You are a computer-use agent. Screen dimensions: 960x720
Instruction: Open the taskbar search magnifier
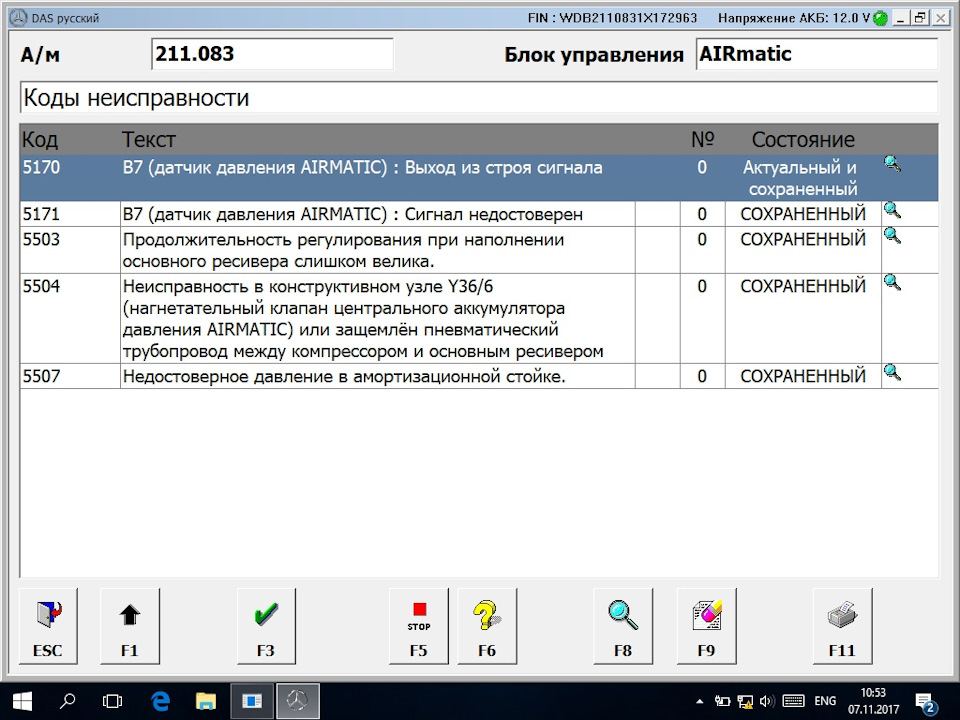tap(67, 701)
